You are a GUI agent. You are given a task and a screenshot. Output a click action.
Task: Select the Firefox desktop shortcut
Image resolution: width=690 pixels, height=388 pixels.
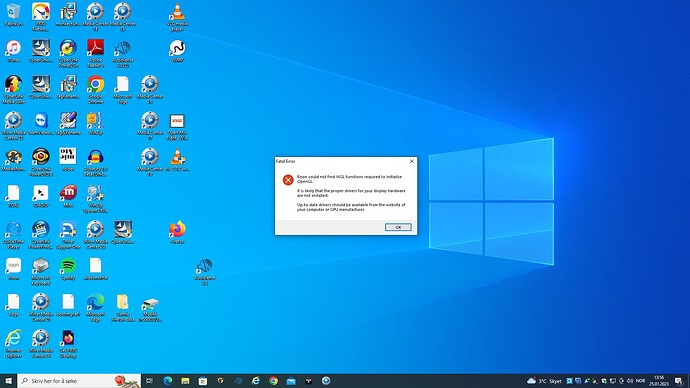pyautogui.click(x=177, y=232)
